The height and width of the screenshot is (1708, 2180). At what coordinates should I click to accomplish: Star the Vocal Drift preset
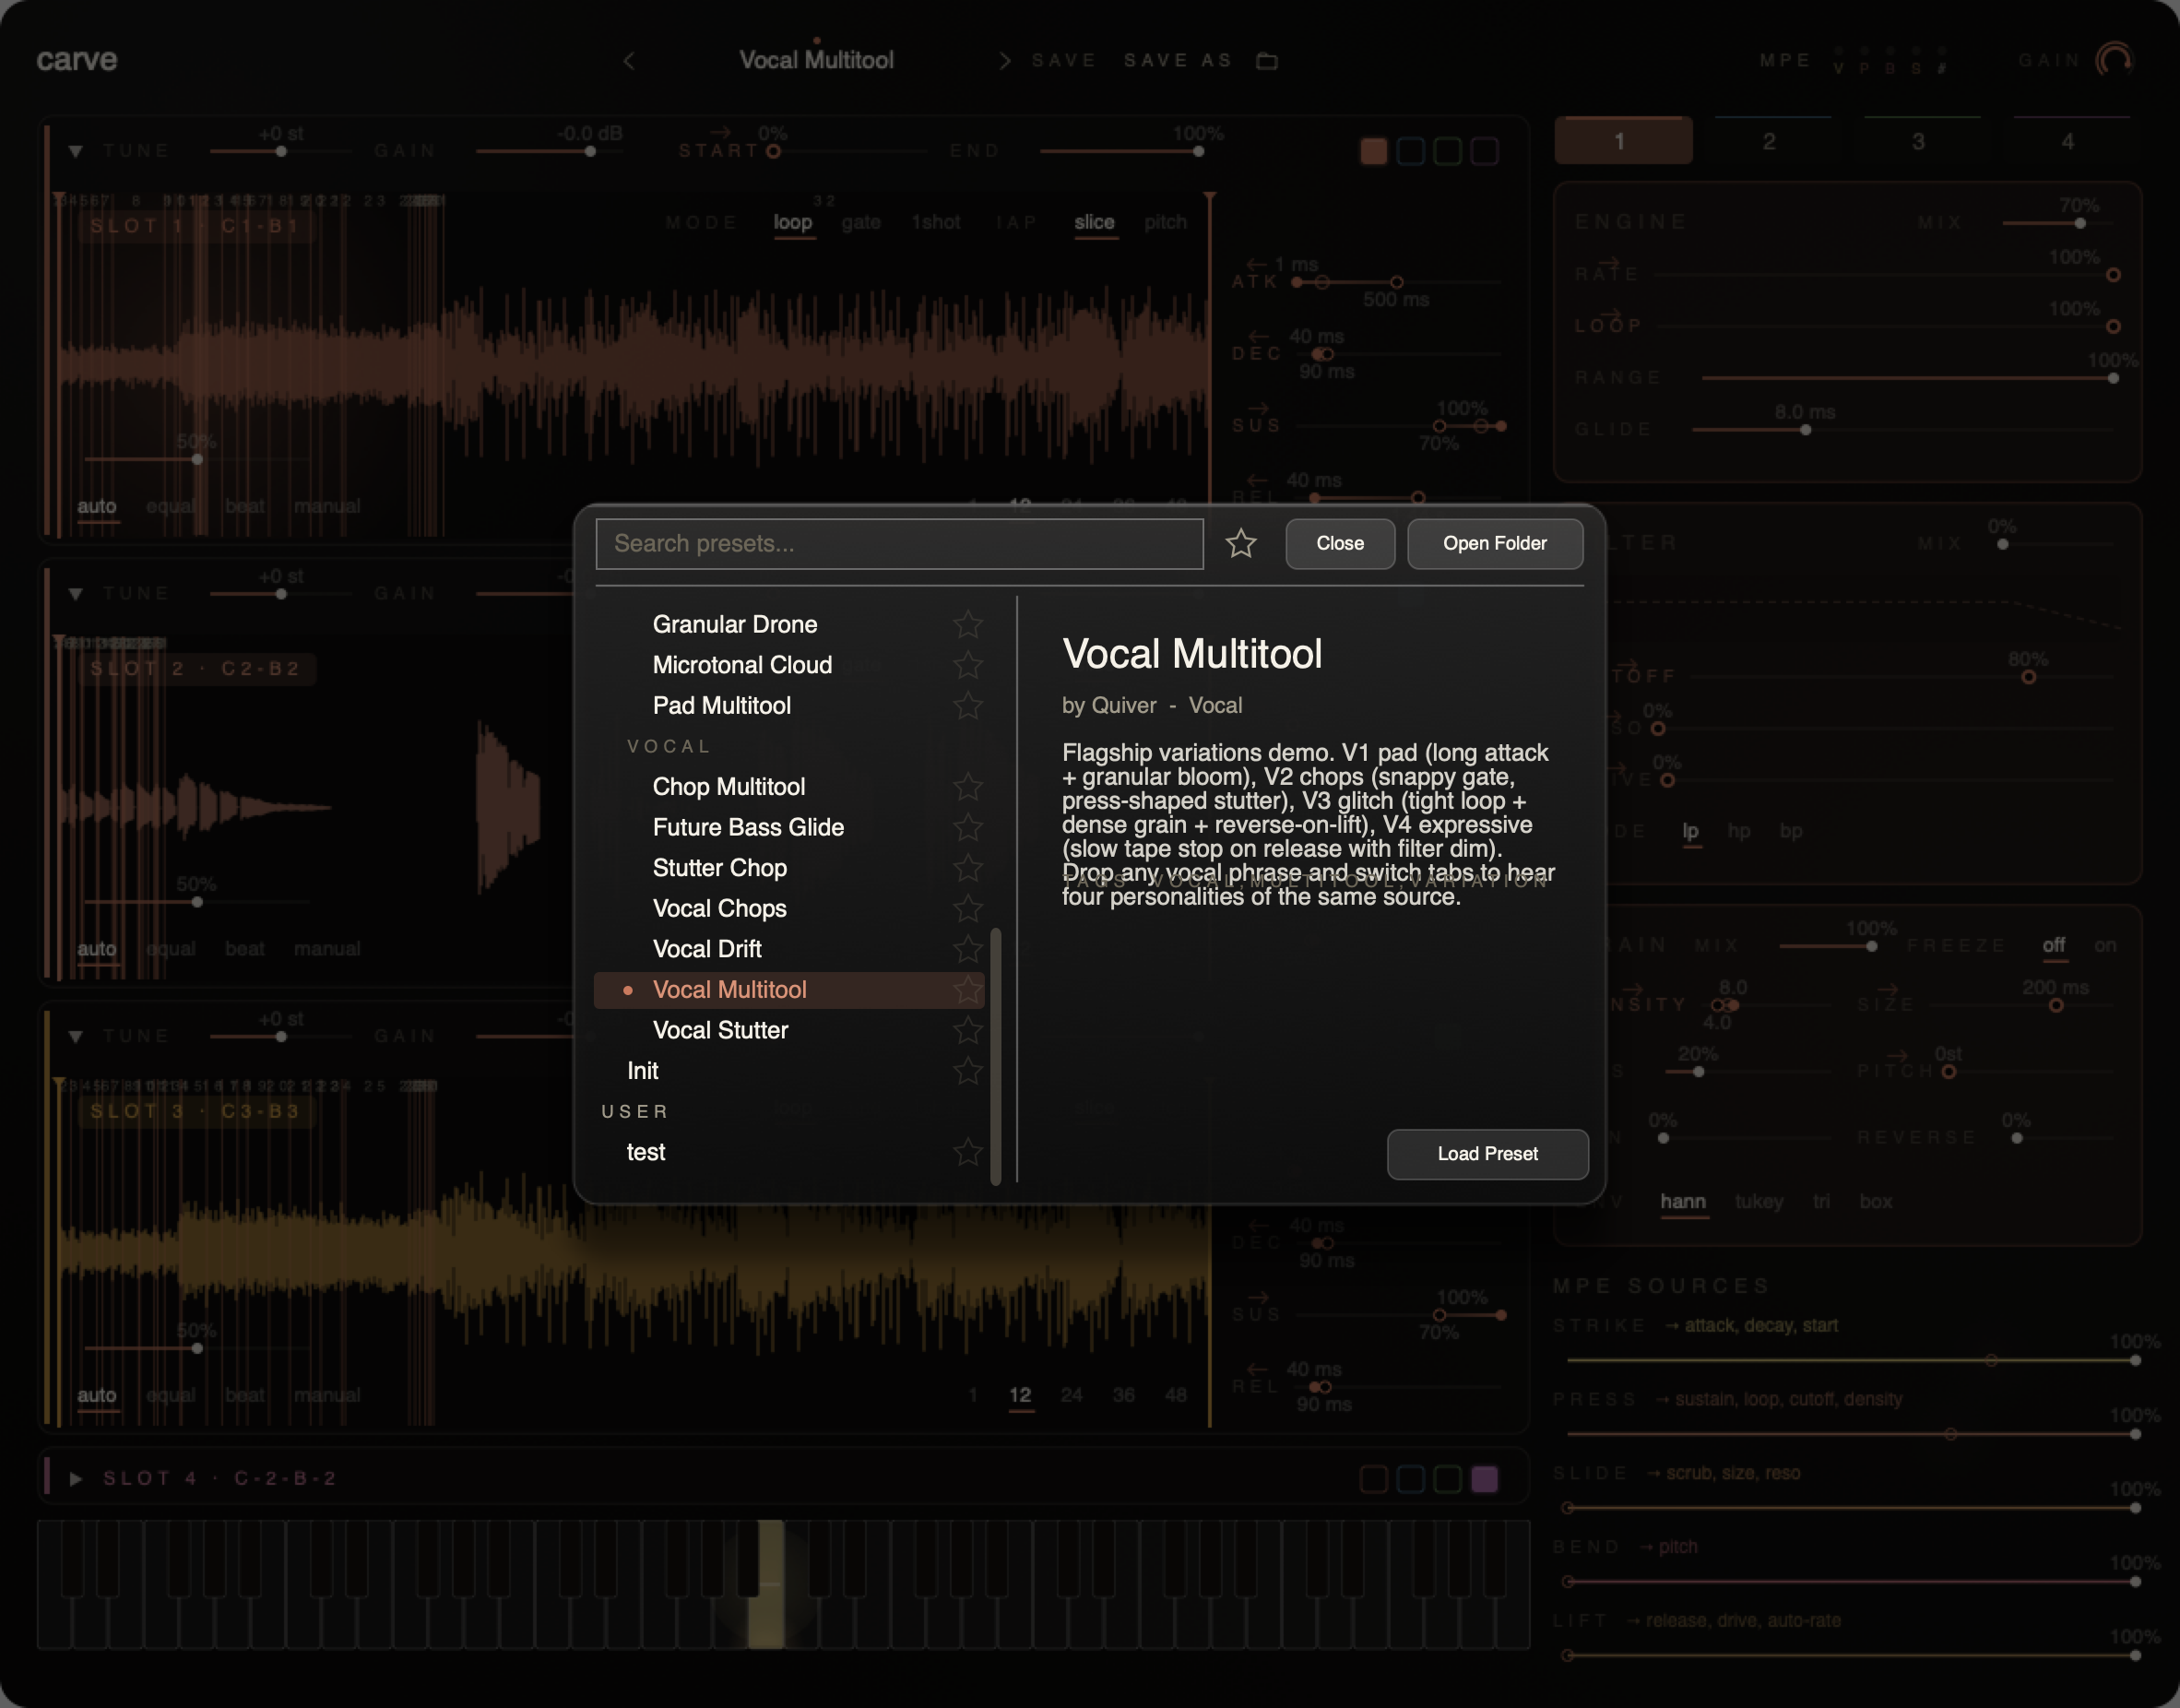point(967,949)
